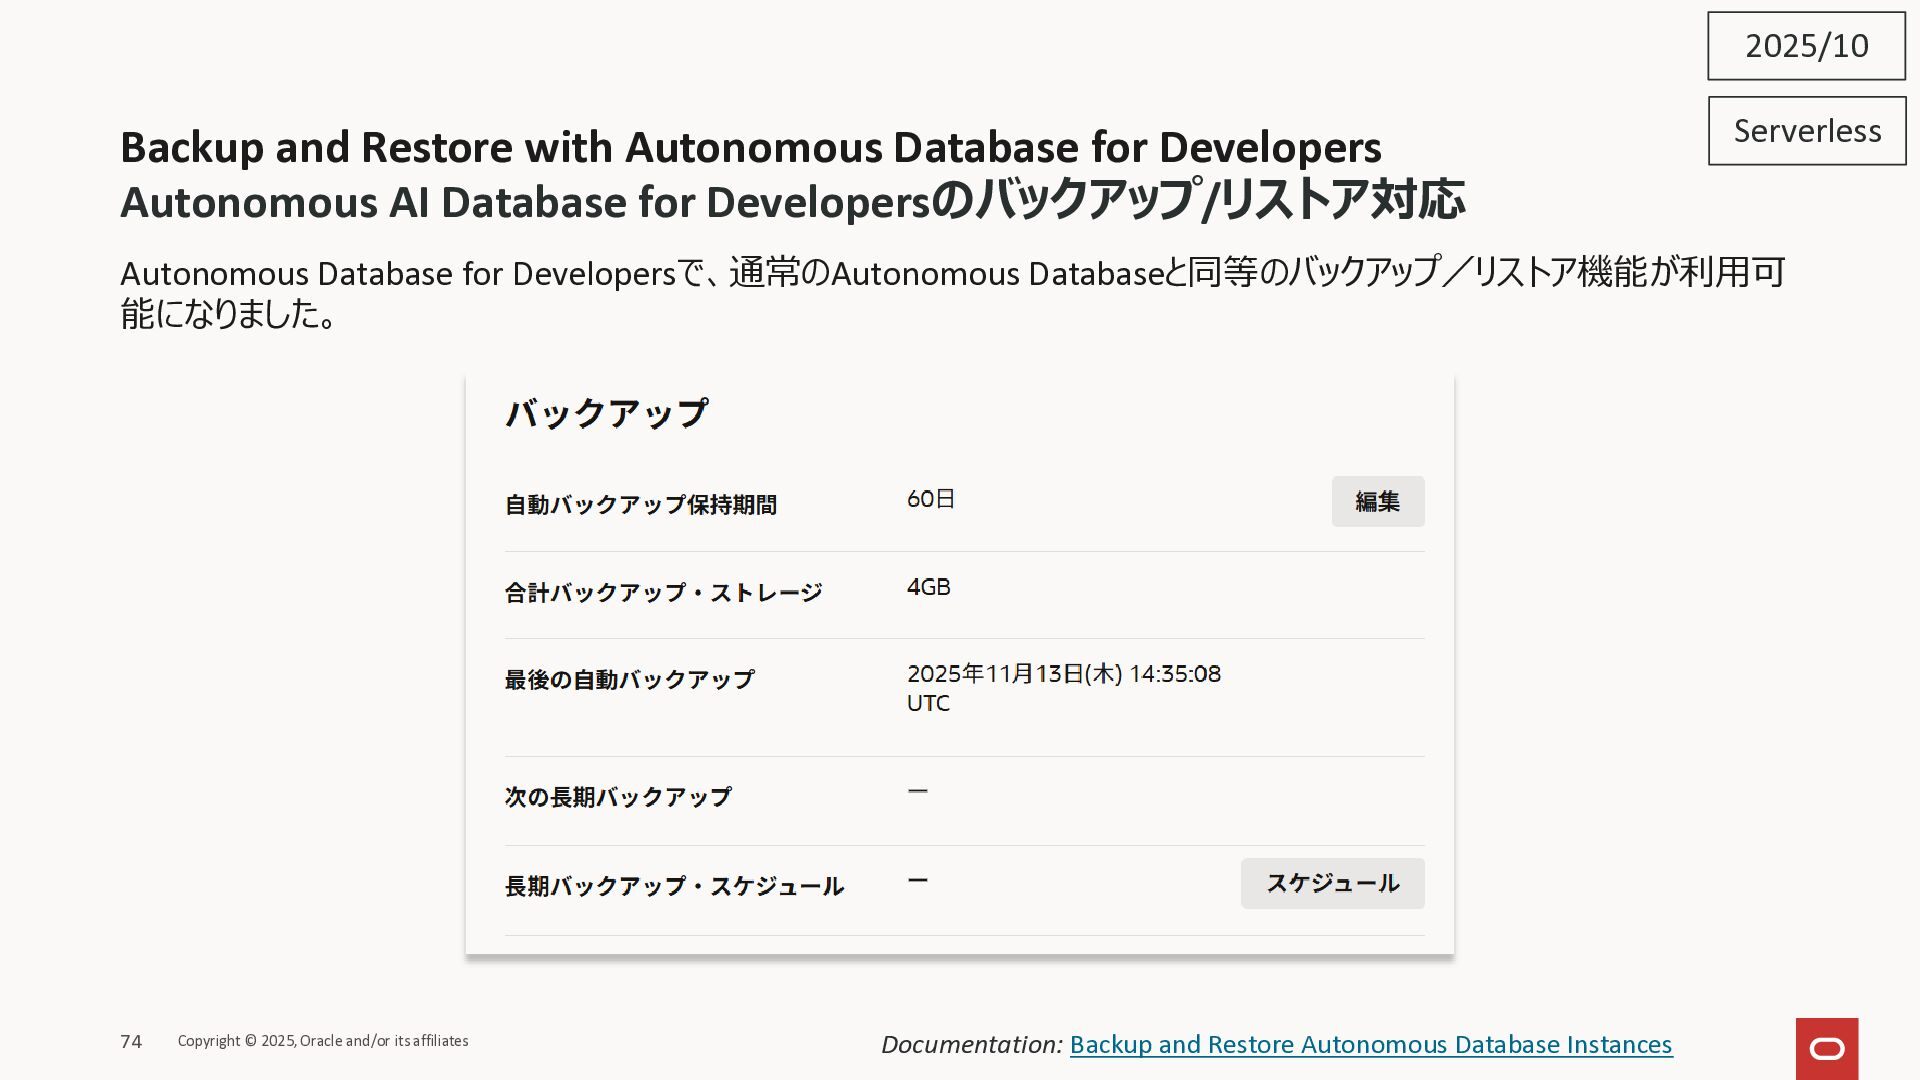Click the red Oracle logo icon

pyautogui.click(x=1826, y=1048)
